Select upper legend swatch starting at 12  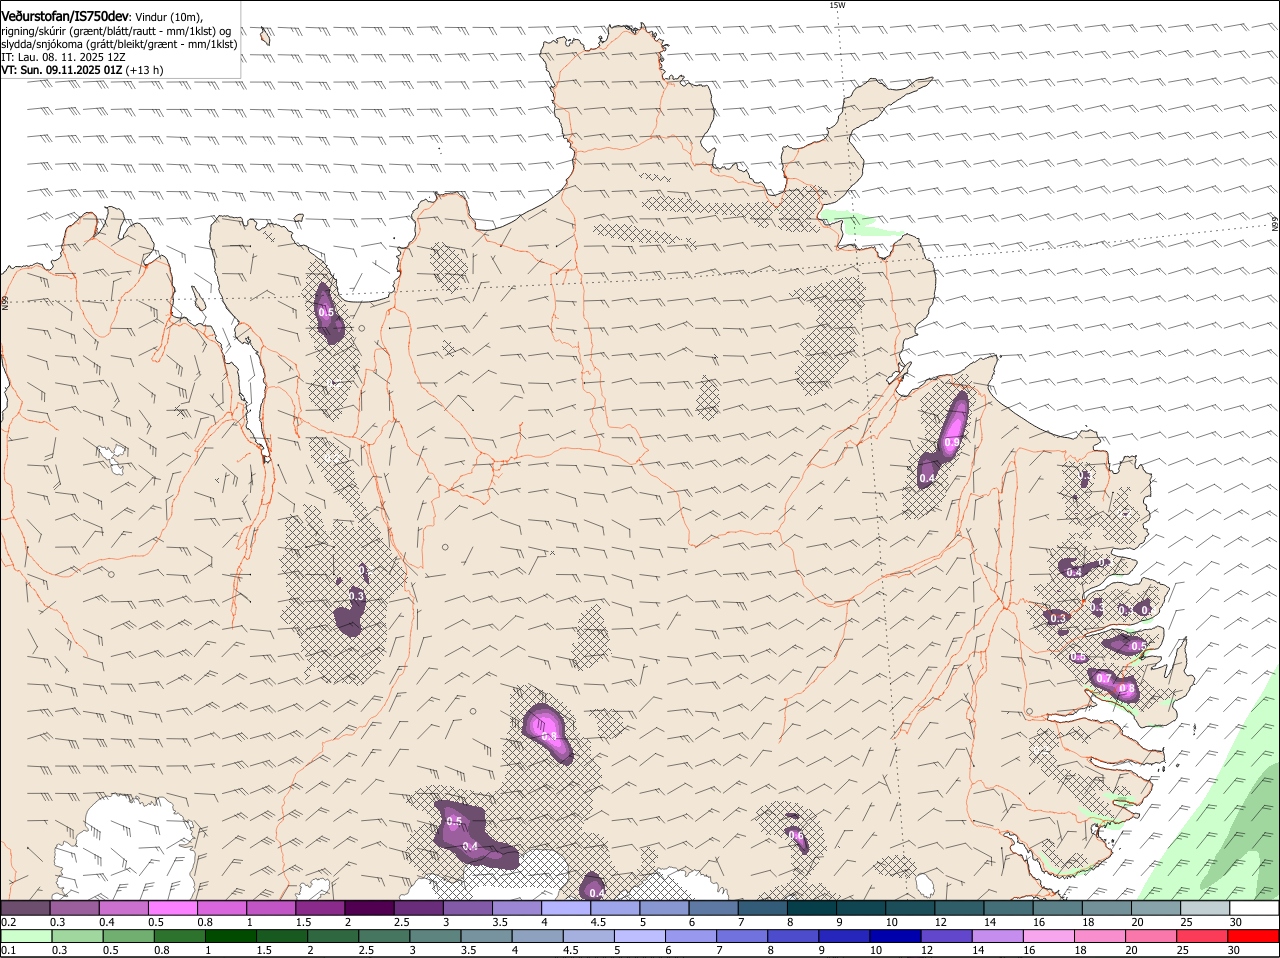[x=960, y=908]
